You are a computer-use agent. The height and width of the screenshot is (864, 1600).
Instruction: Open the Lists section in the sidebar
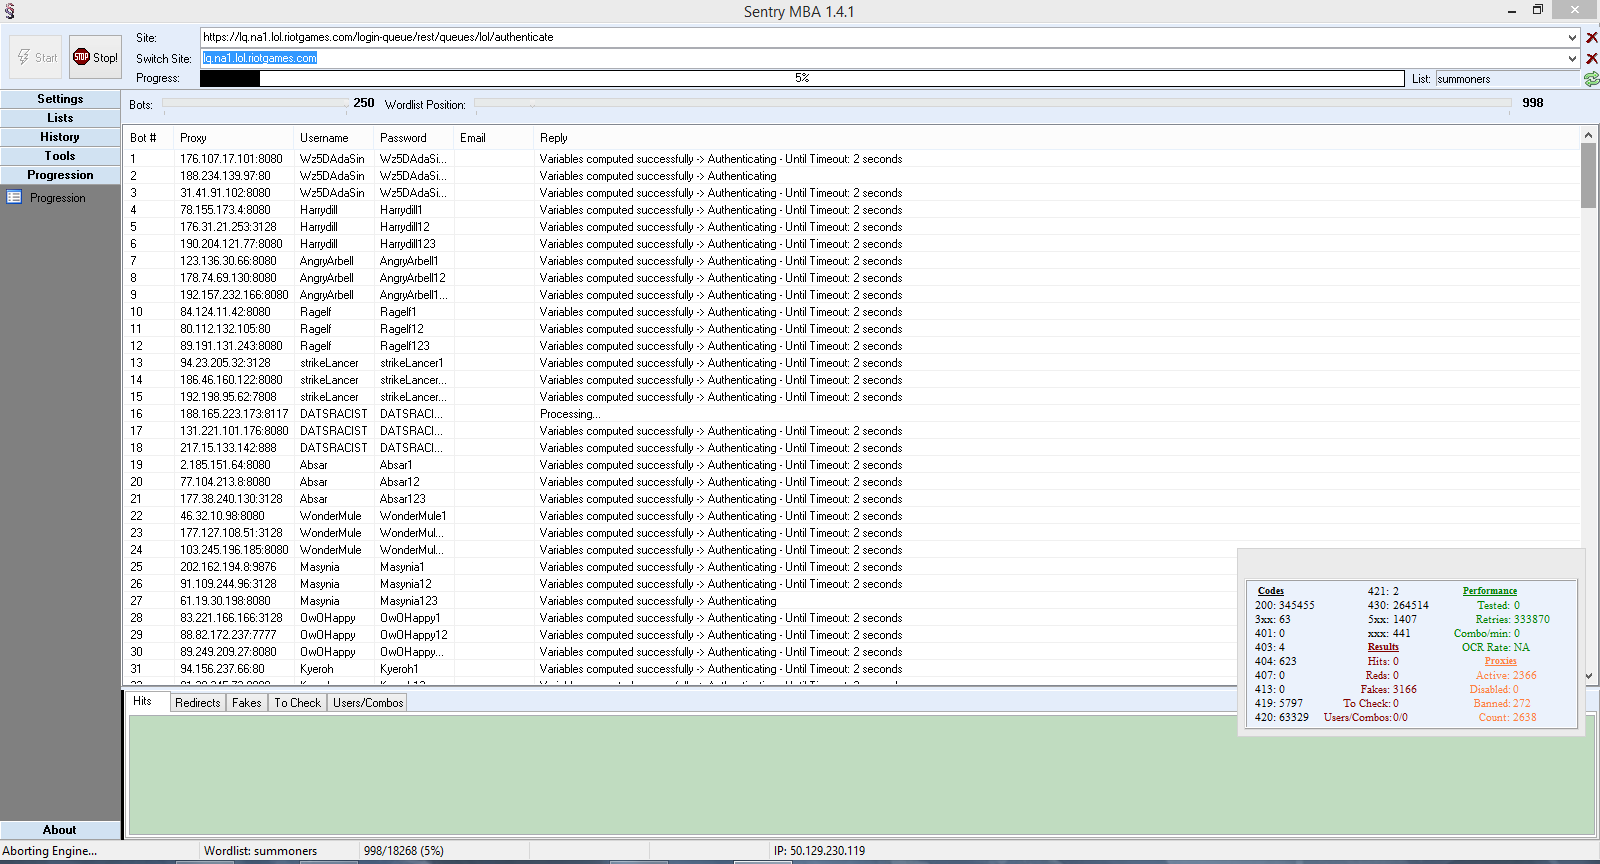60,118
